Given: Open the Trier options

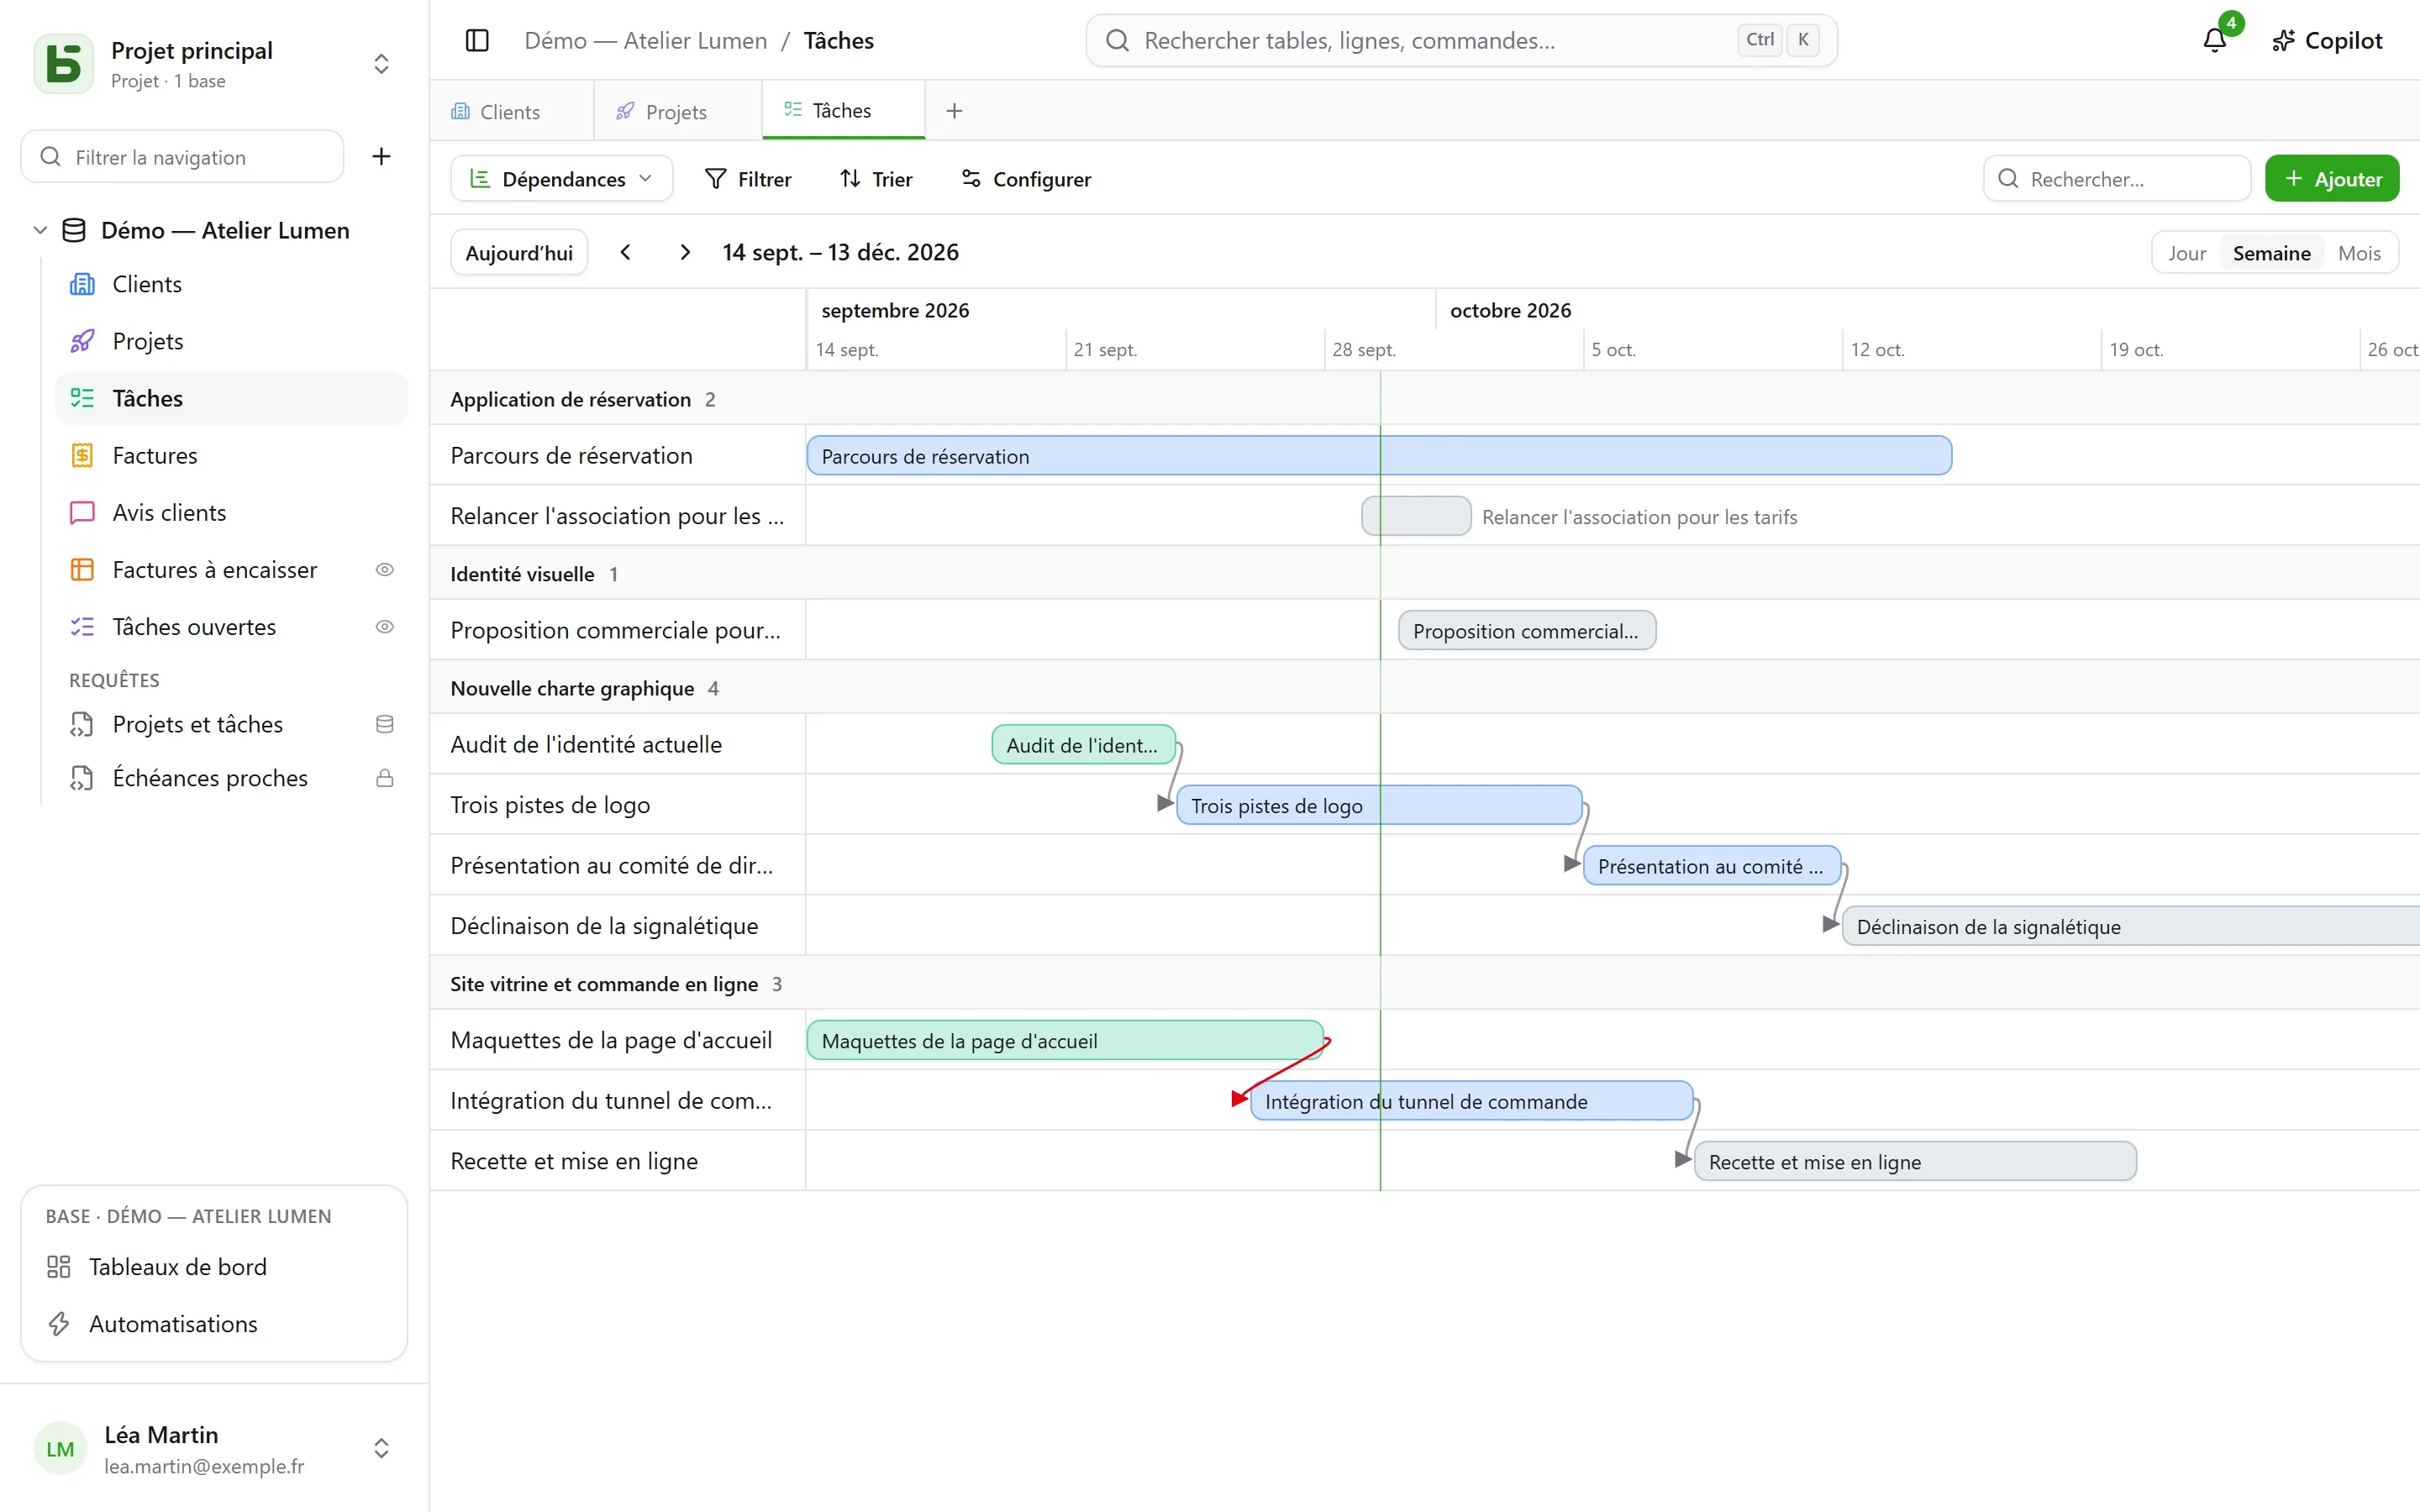Looking at the screenshot, I should 876,178.
